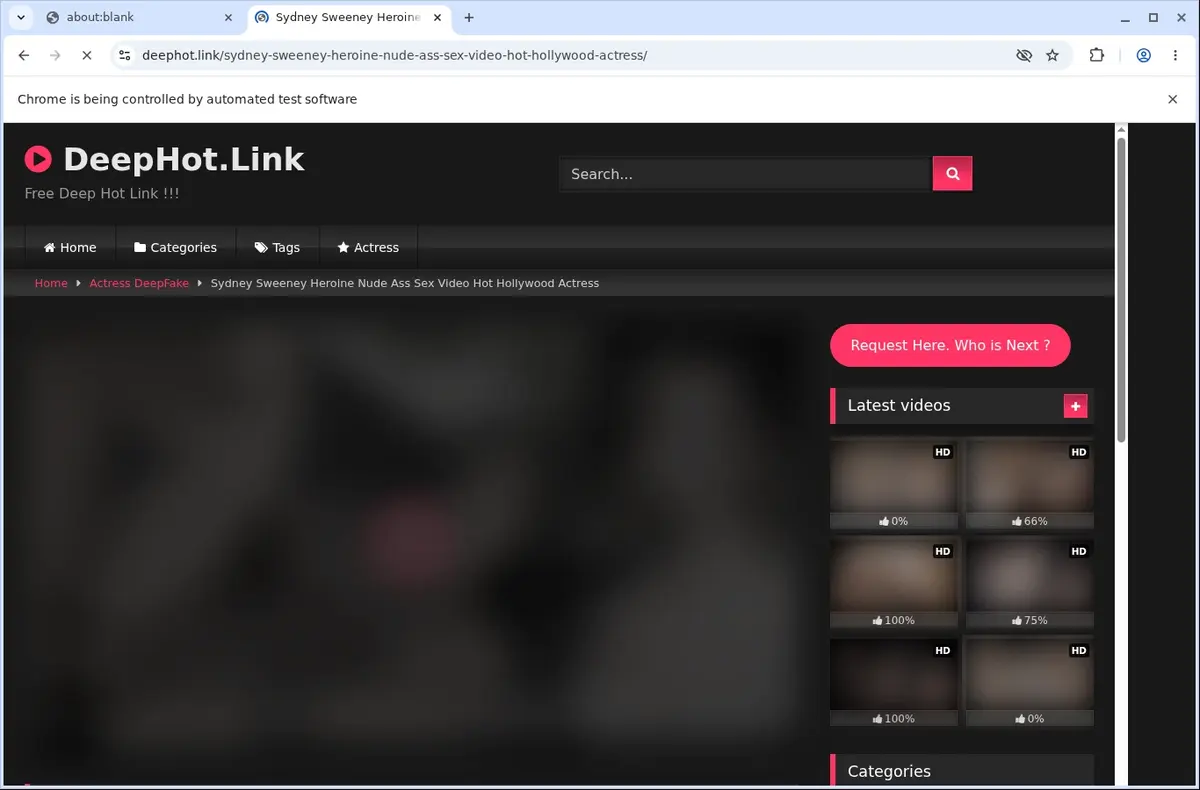The height and width of the screenshot is (790, 1200).
Task: Open a new tab with the plus button
Action: click(x=469, y=17)
